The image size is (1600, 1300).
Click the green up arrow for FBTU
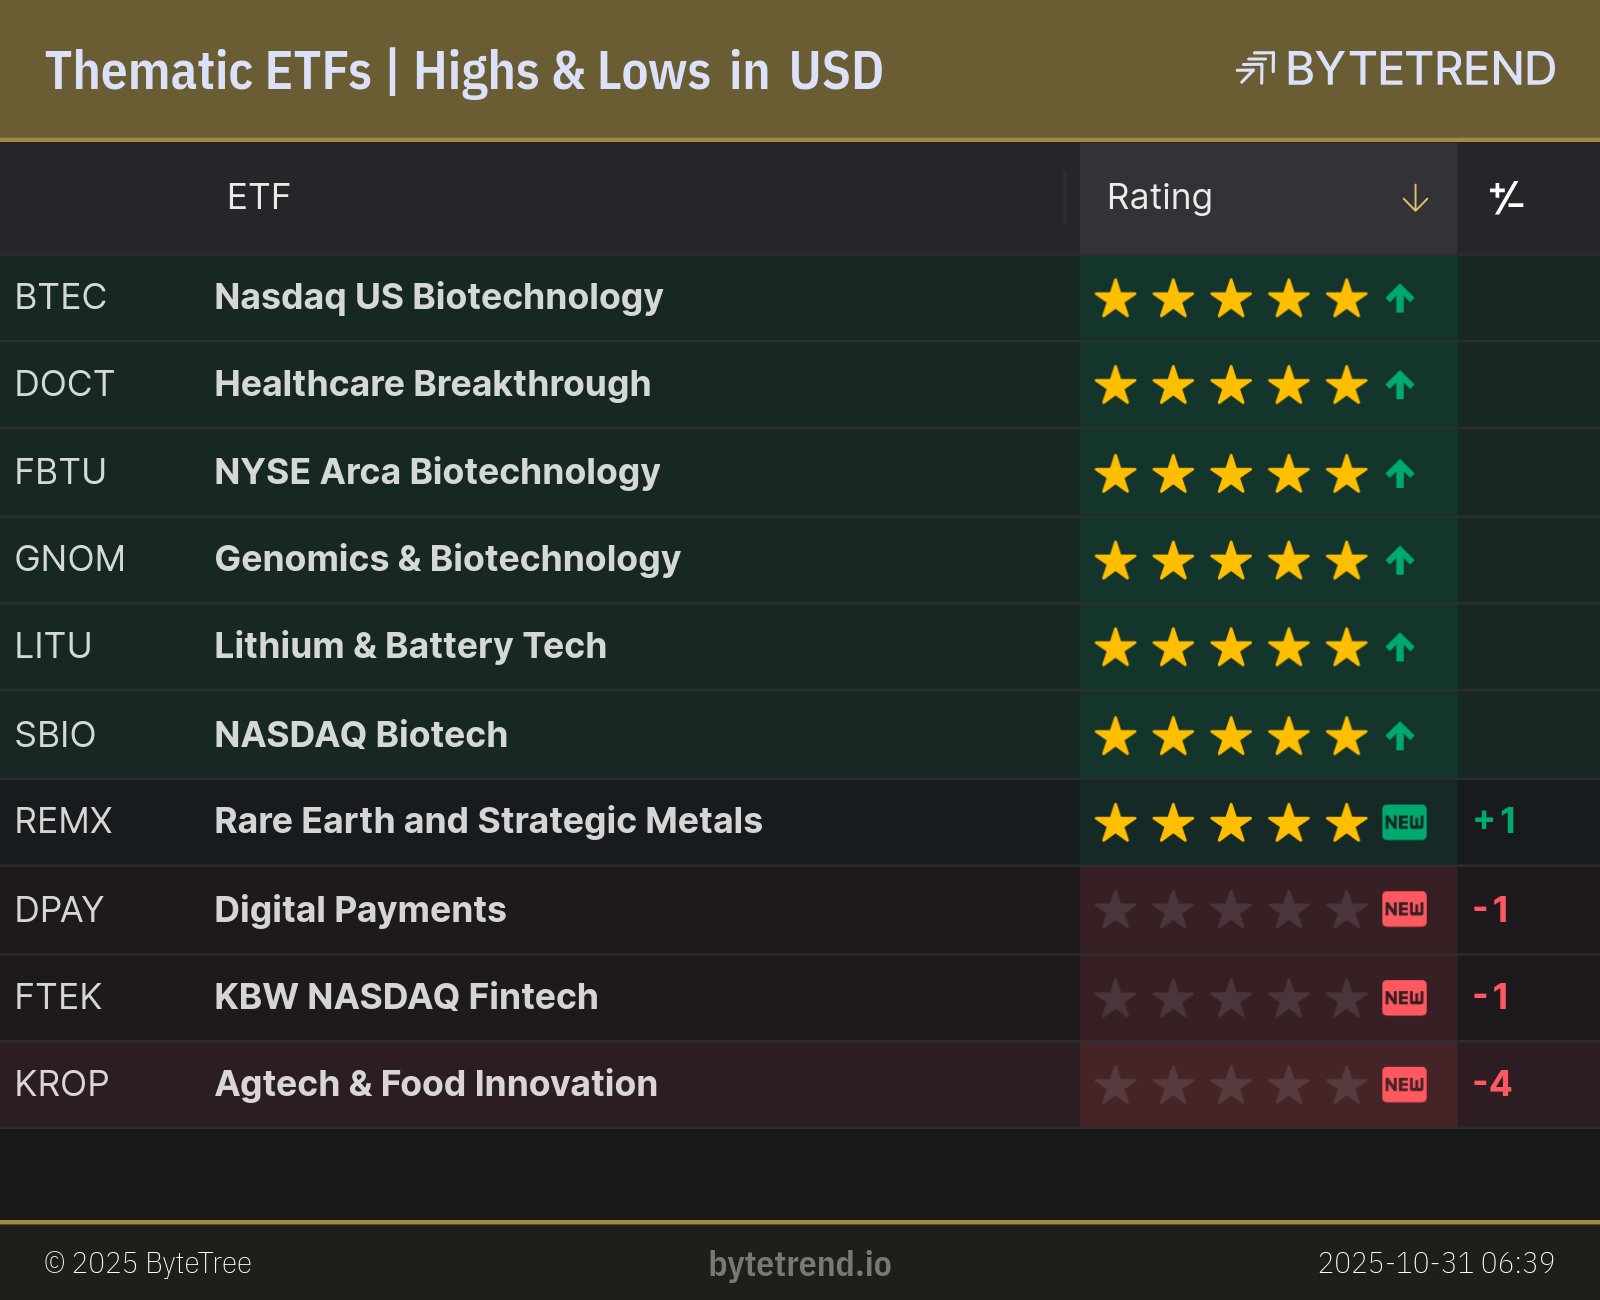coord(1400,473)
